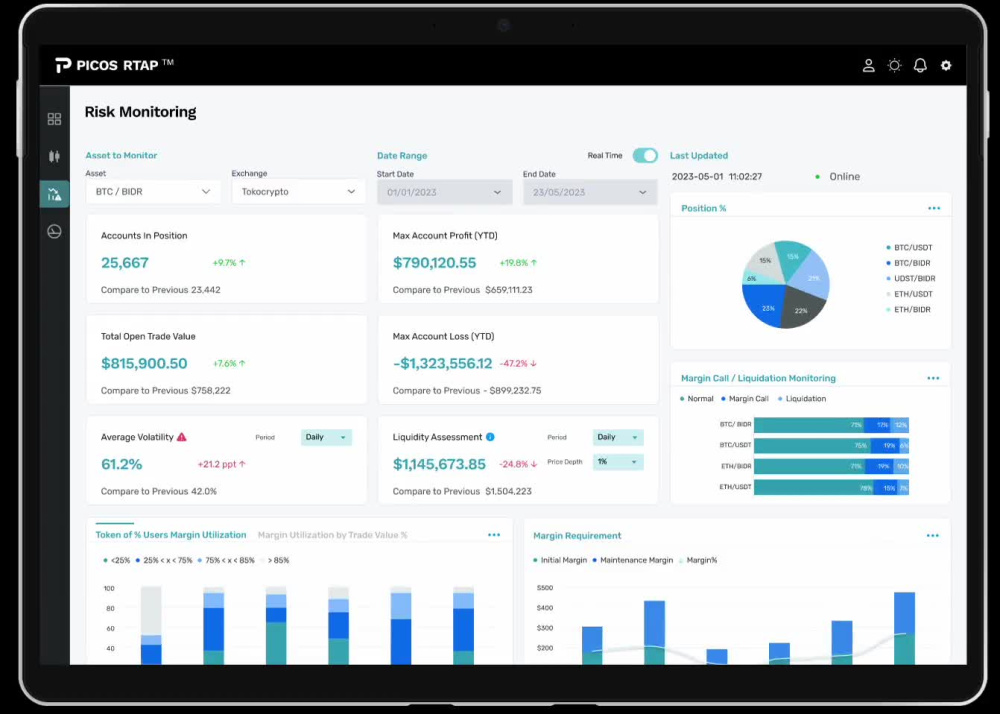Click the PICOS RTAP logo

pyautogui.click(x=114, y=65)
